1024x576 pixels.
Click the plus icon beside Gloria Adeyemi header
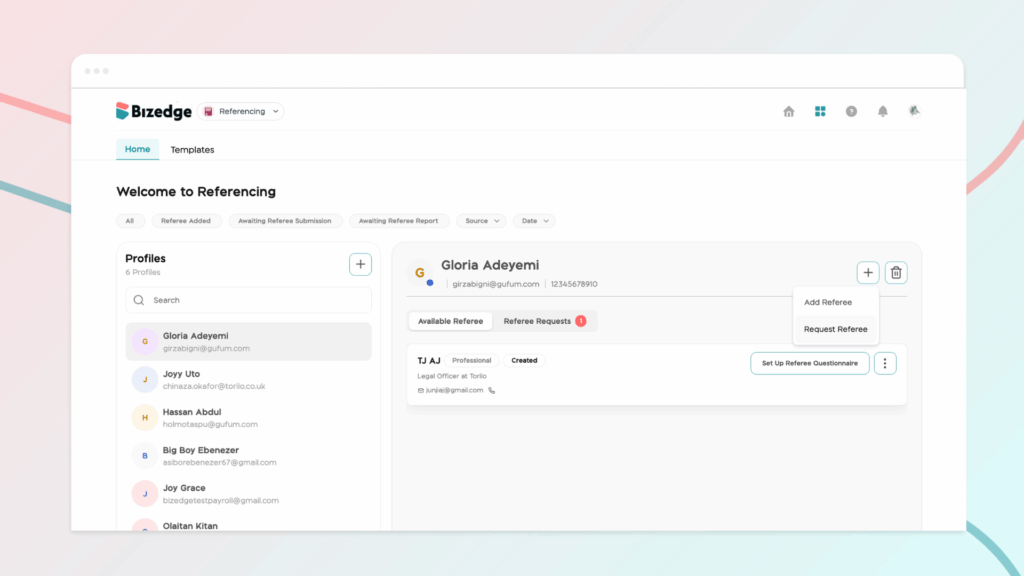tap(868, 273)
